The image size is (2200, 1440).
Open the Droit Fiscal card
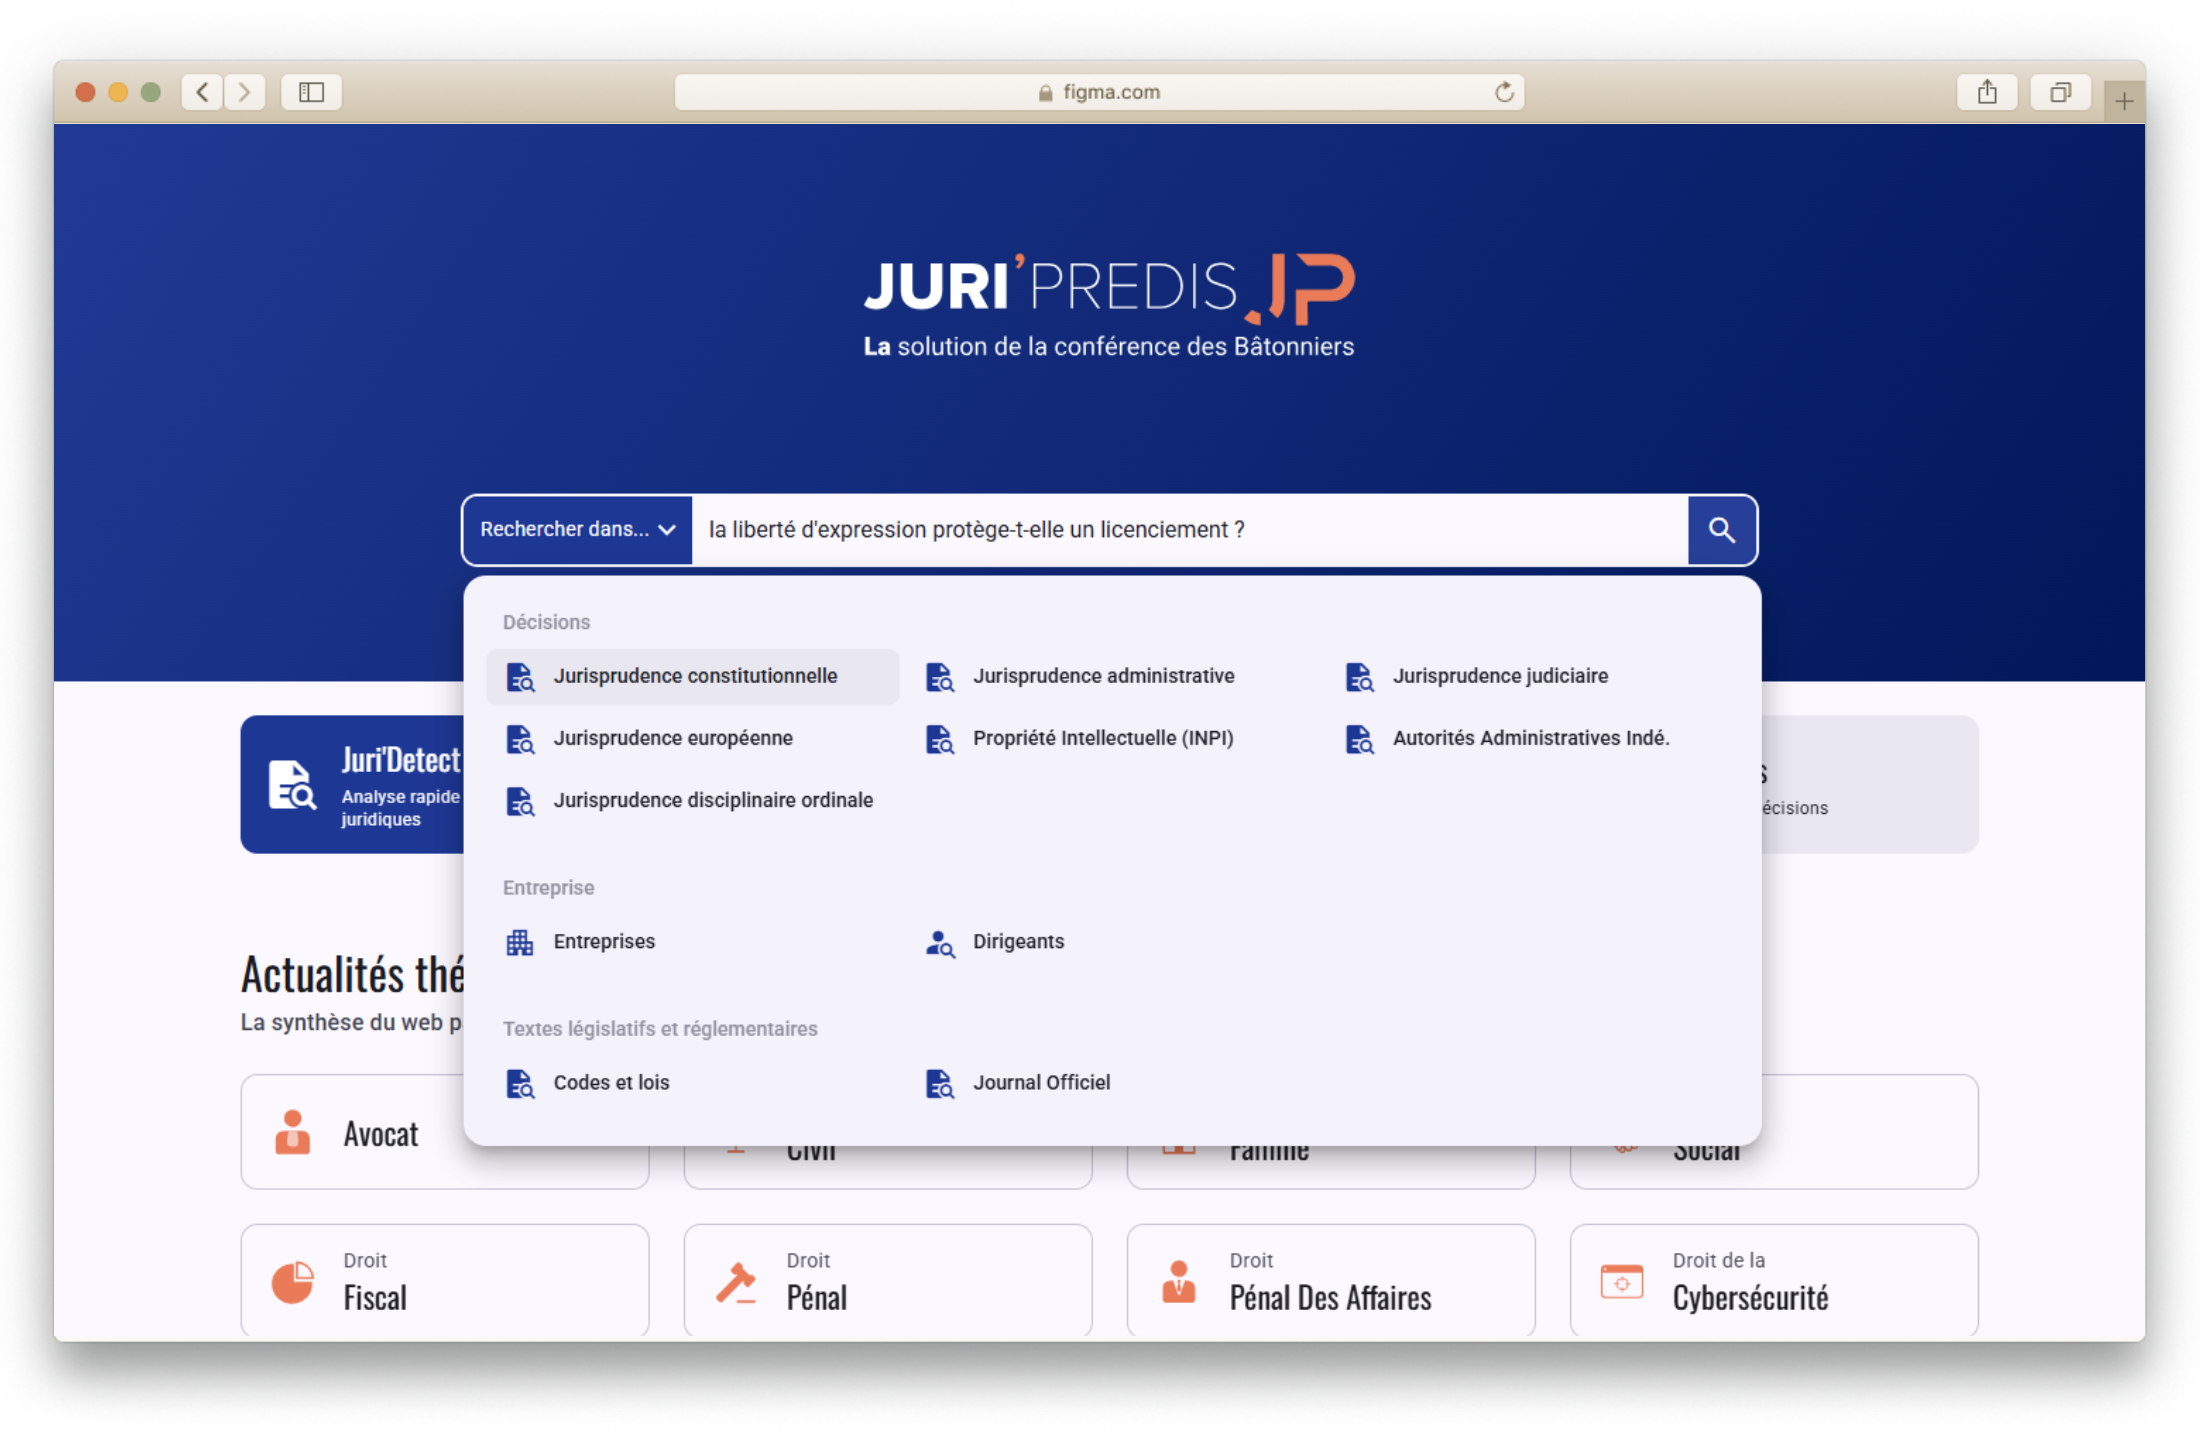tap(445, 1281)
